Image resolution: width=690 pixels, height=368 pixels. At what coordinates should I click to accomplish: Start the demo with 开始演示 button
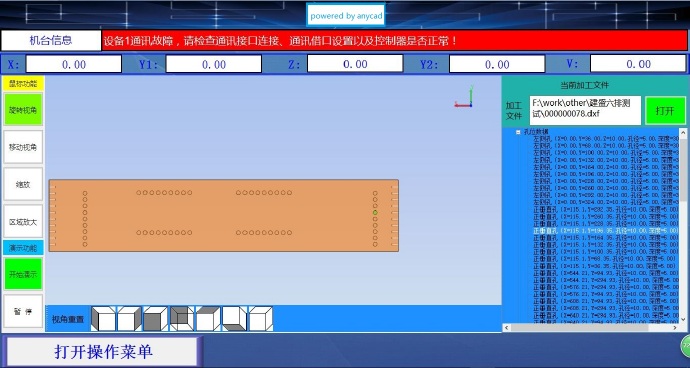coord(23,274)
